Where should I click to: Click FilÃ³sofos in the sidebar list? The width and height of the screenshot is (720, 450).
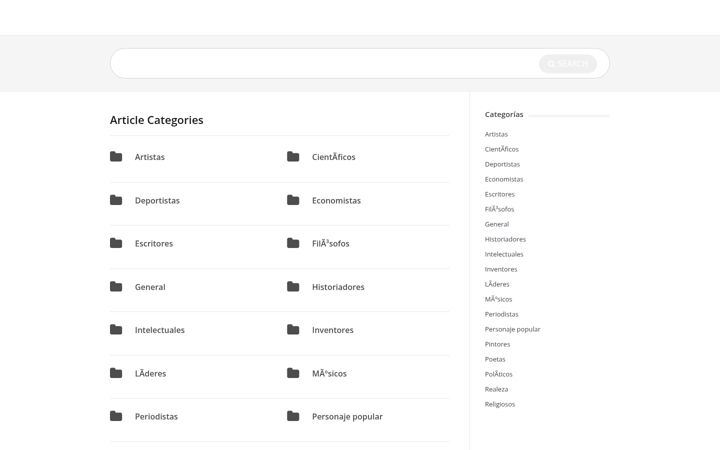[500, 209]
